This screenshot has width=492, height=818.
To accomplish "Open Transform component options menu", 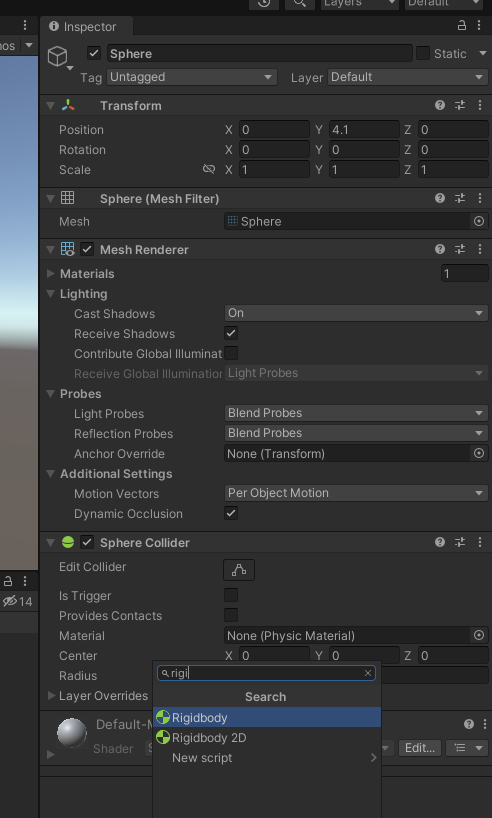I will 479,105.
